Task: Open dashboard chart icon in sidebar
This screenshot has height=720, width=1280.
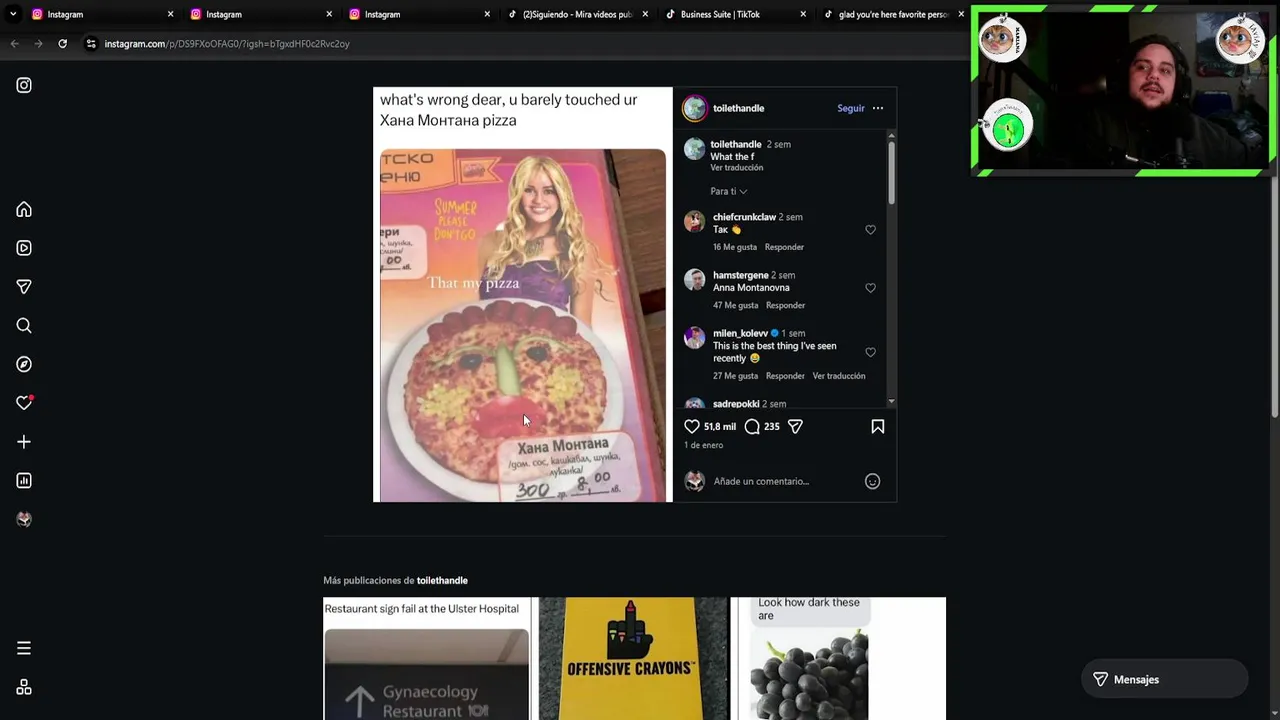Action: tap(24, 481)
